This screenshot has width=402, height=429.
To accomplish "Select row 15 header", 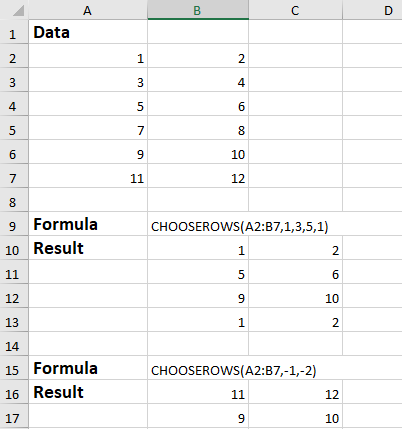I will tap(14, 368).
